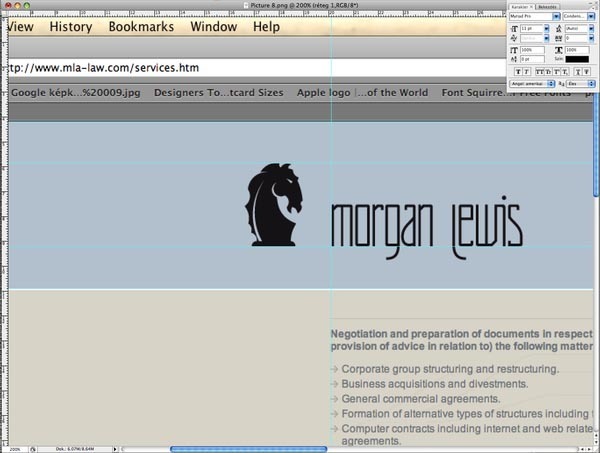
Task: Open the tracking dropdown arrow
Action: tap(591, 38)
